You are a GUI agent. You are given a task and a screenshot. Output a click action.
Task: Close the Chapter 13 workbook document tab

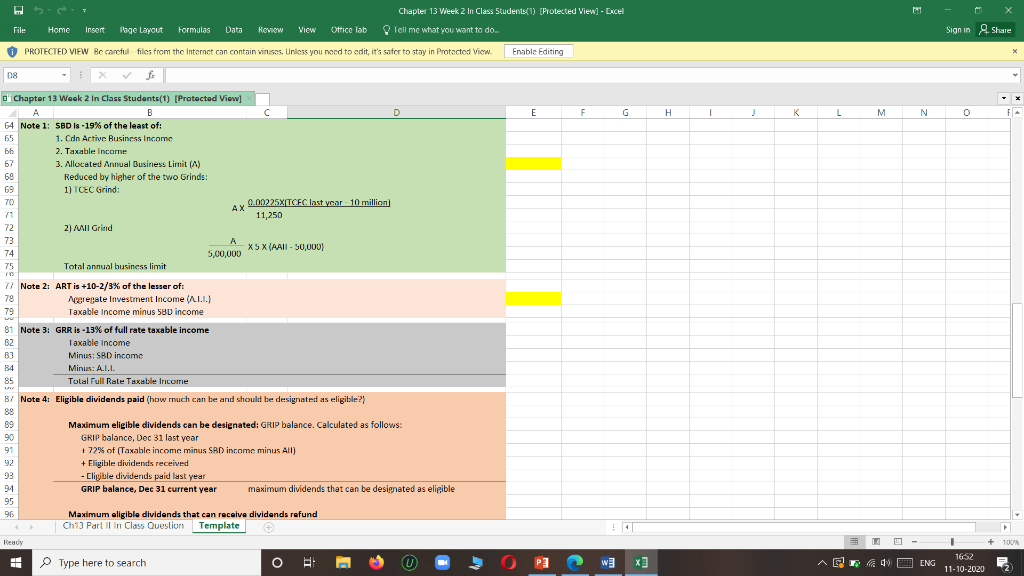tap(249, 99)
